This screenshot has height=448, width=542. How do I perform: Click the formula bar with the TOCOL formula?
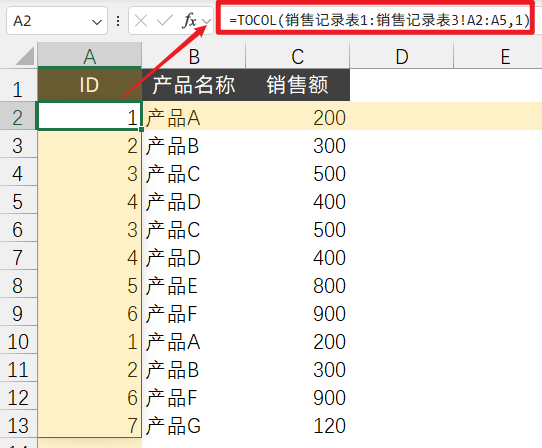pyautogui.click(x=379, y=20)
